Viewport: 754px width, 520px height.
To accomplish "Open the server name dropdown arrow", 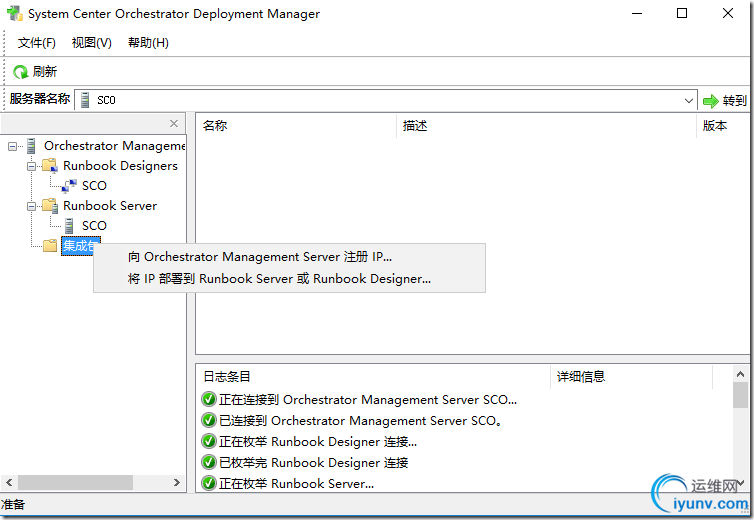I will (x=689, y=100).
